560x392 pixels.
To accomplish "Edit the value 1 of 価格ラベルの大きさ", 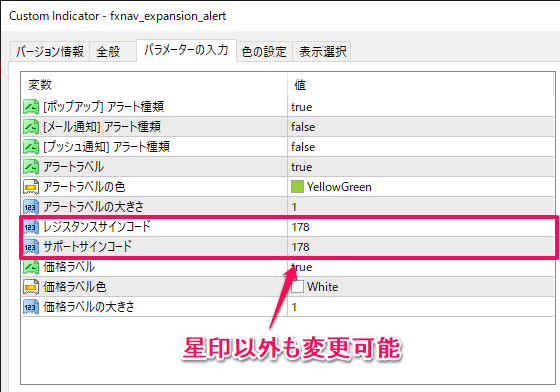I will [x=294, y=307].
